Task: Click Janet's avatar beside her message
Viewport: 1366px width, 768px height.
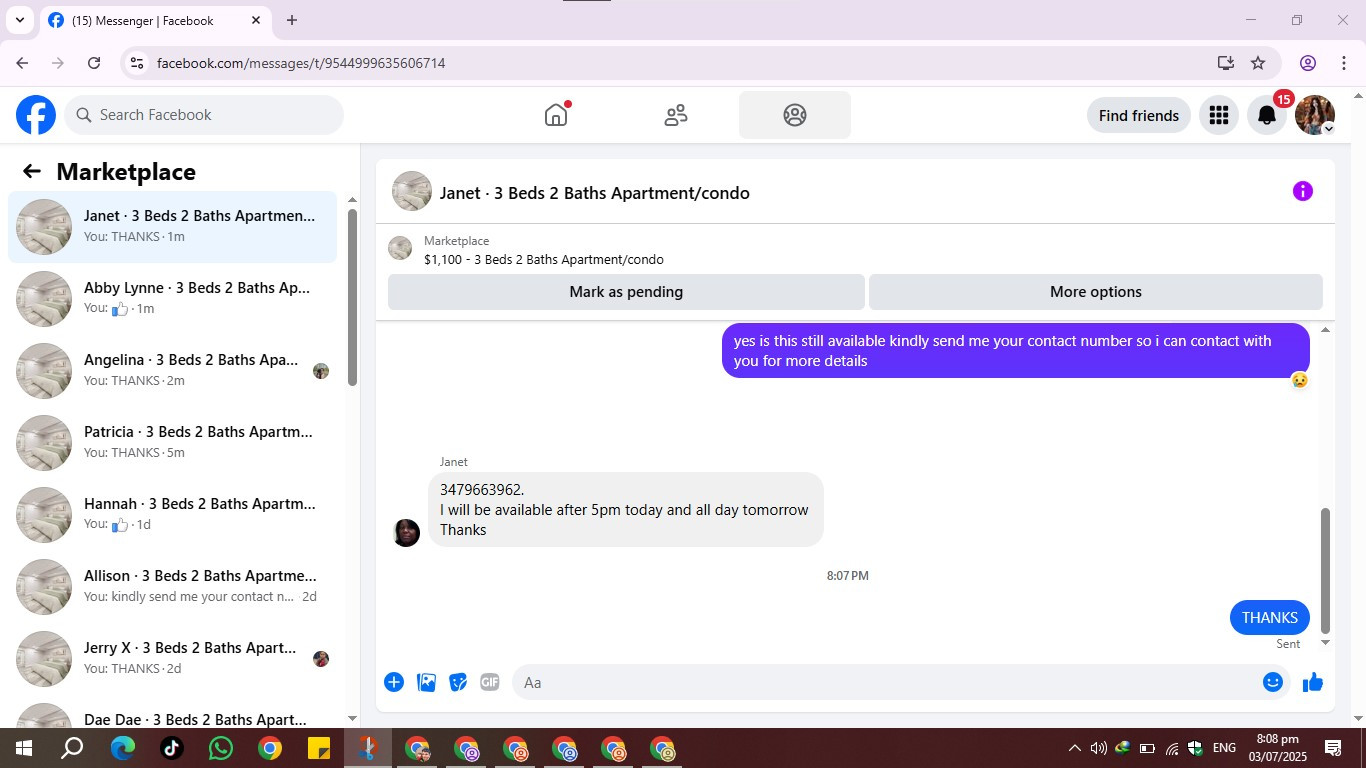Action: [407, 533]
